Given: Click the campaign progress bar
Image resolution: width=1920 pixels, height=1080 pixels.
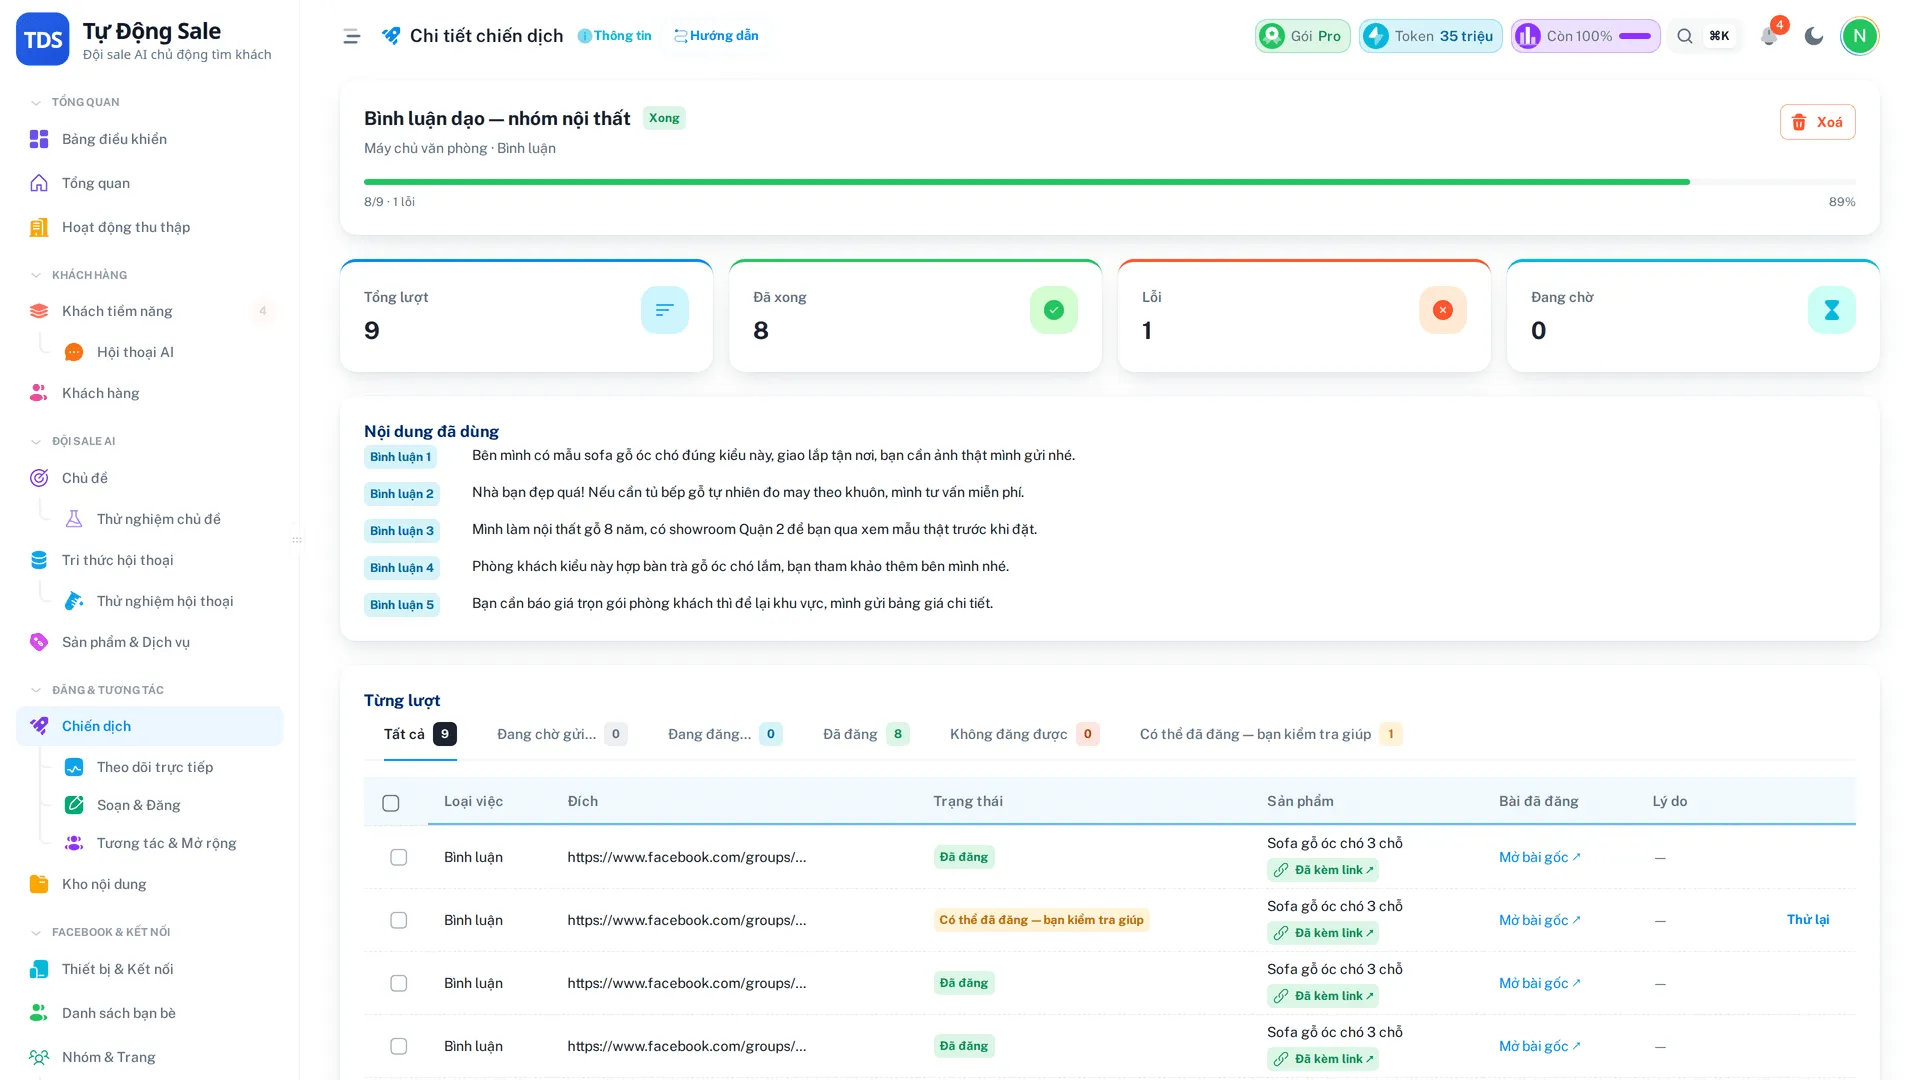Looking at the screenshot, I should pos(1109,182).
